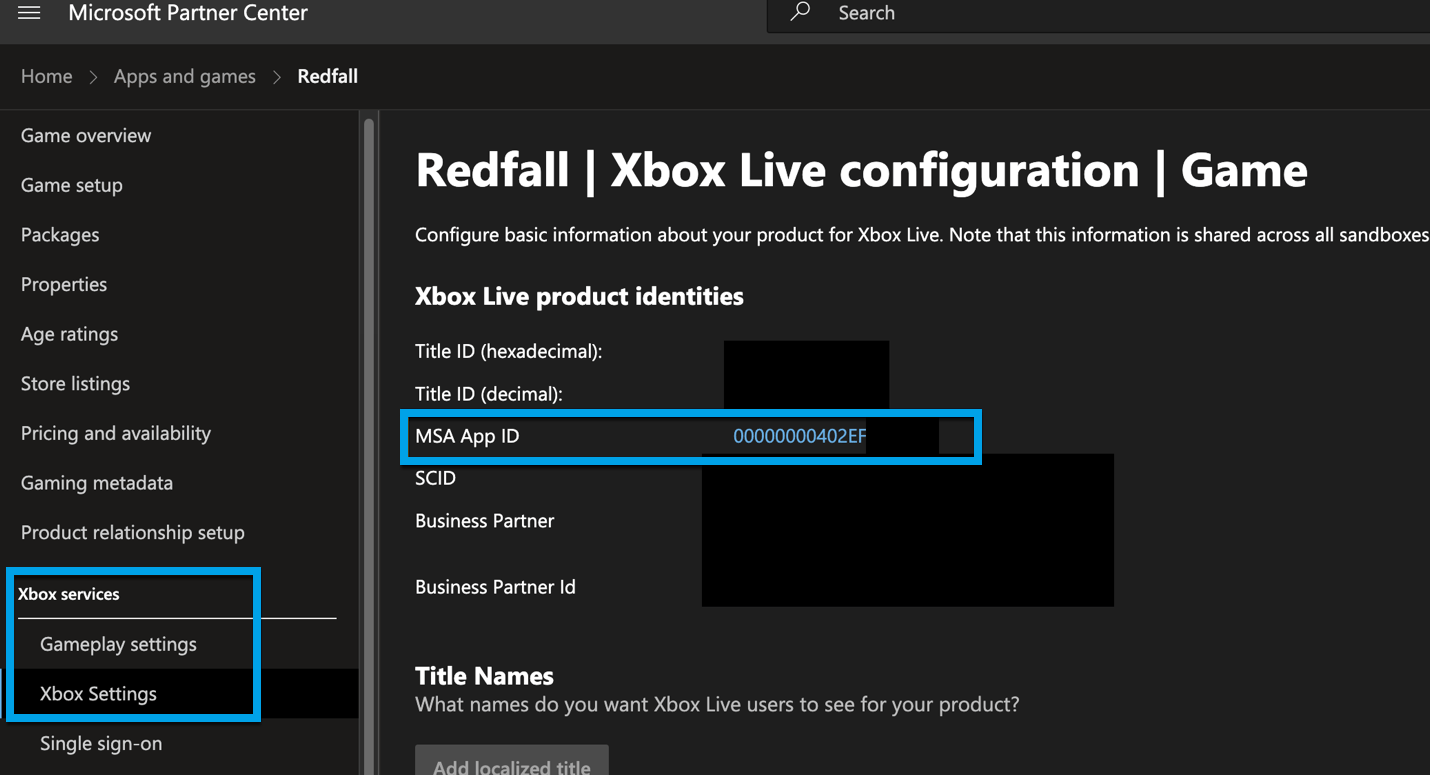Click the Title ID (hexadecimal) label
Viewport: 1430px width, 775px height.
point(509,352)
